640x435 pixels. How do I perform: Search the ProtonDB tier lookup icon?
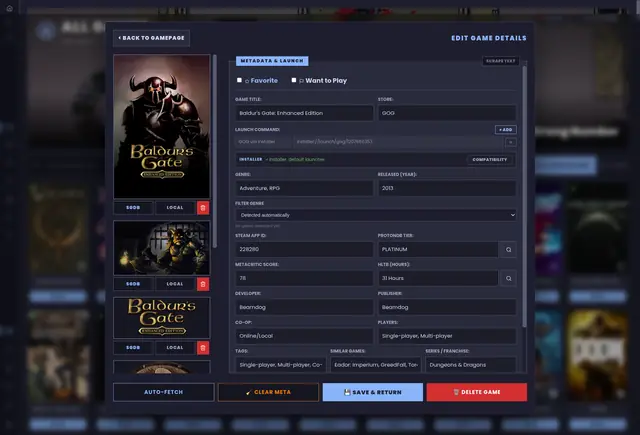pyautogui.click(x=508, y=249)
